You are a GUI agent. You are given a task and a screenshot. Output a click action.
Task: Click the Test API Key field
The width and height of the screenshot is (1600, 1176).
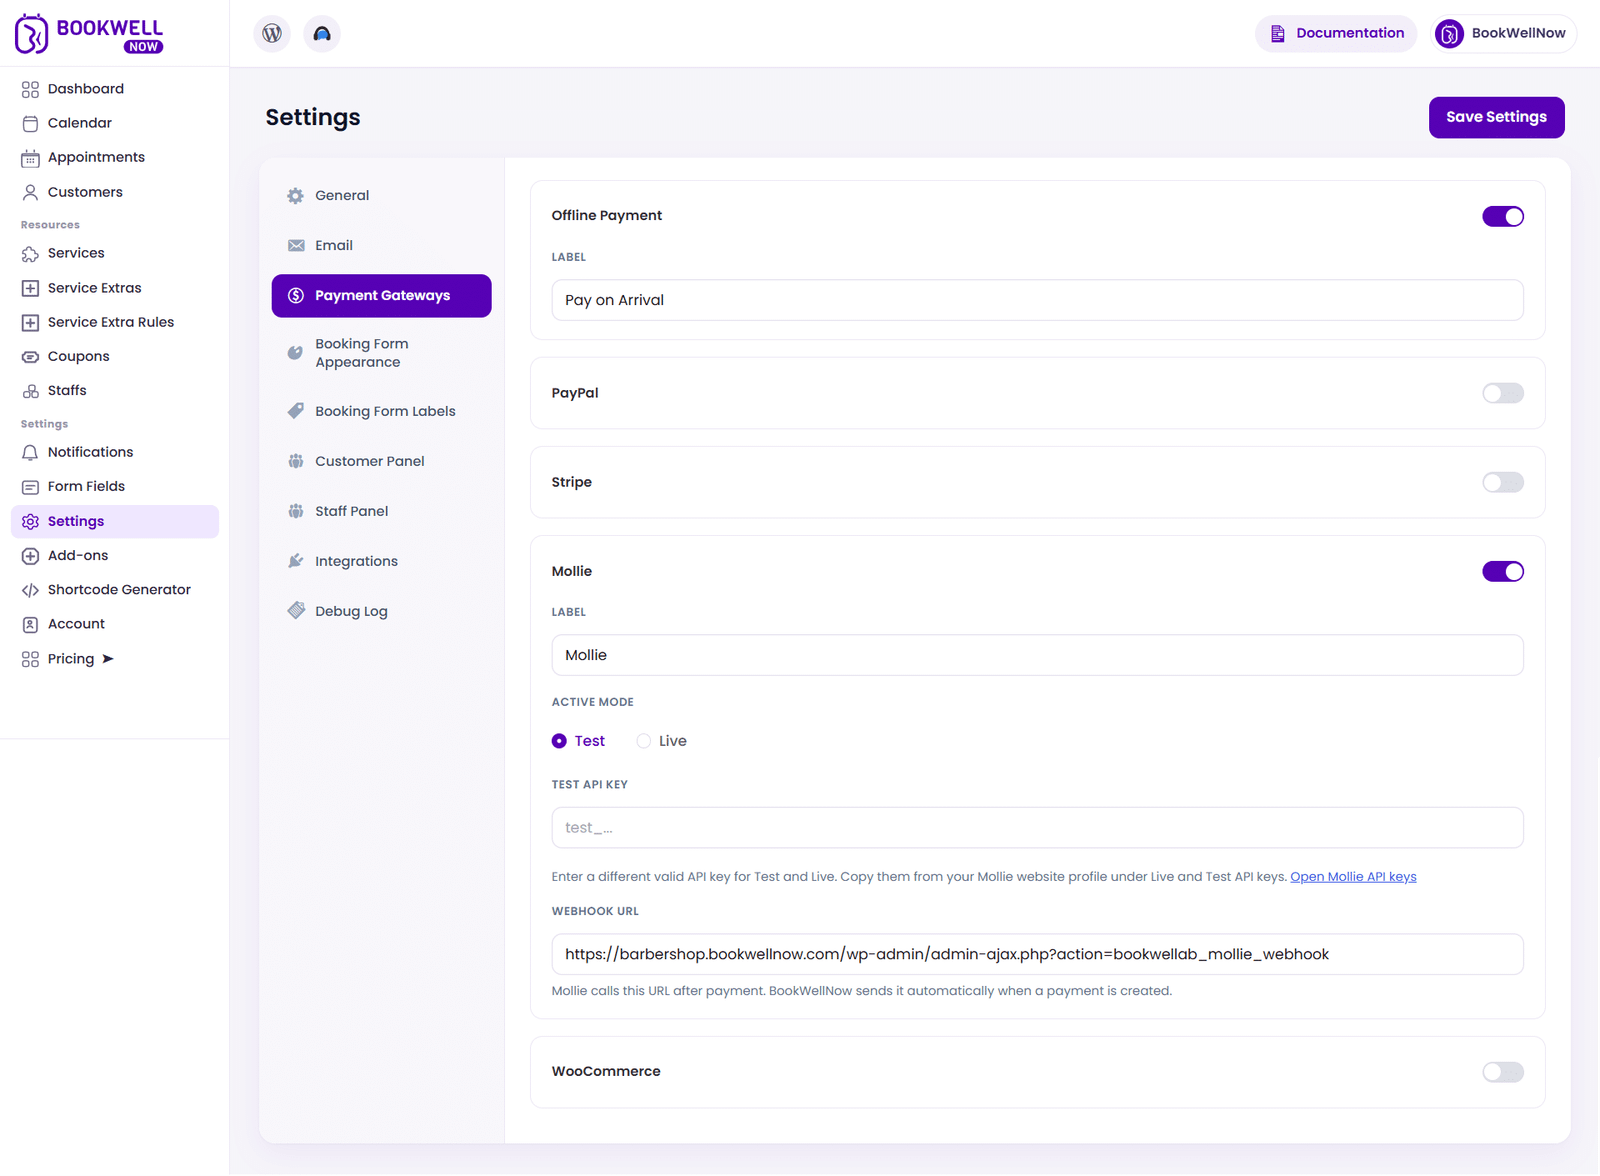[1037, 828]
